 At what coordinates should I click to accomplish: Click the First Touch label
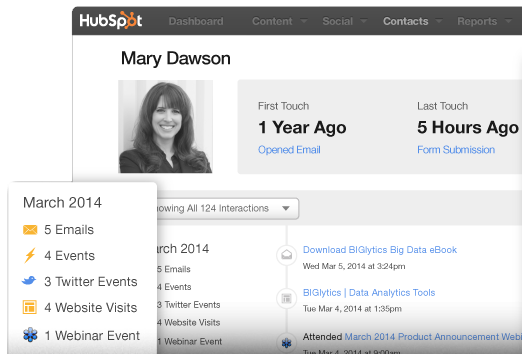pos(284,106)
